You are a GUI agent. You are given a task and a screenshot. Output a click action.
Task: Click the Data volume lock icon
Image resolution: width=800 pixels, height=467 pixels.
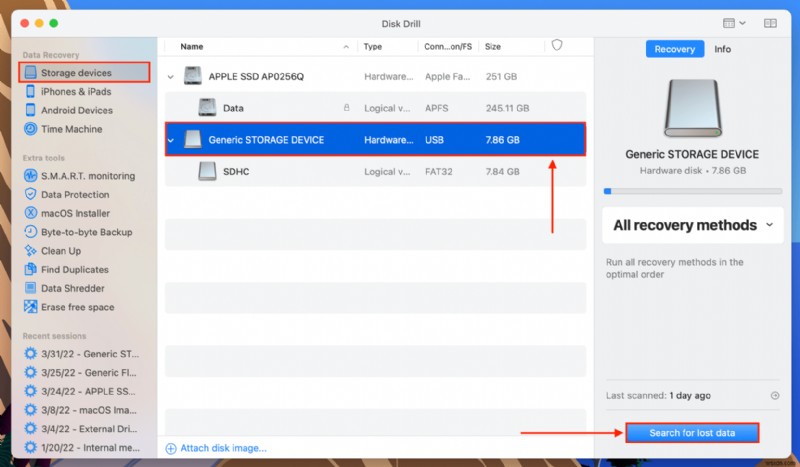coord(346,108)
